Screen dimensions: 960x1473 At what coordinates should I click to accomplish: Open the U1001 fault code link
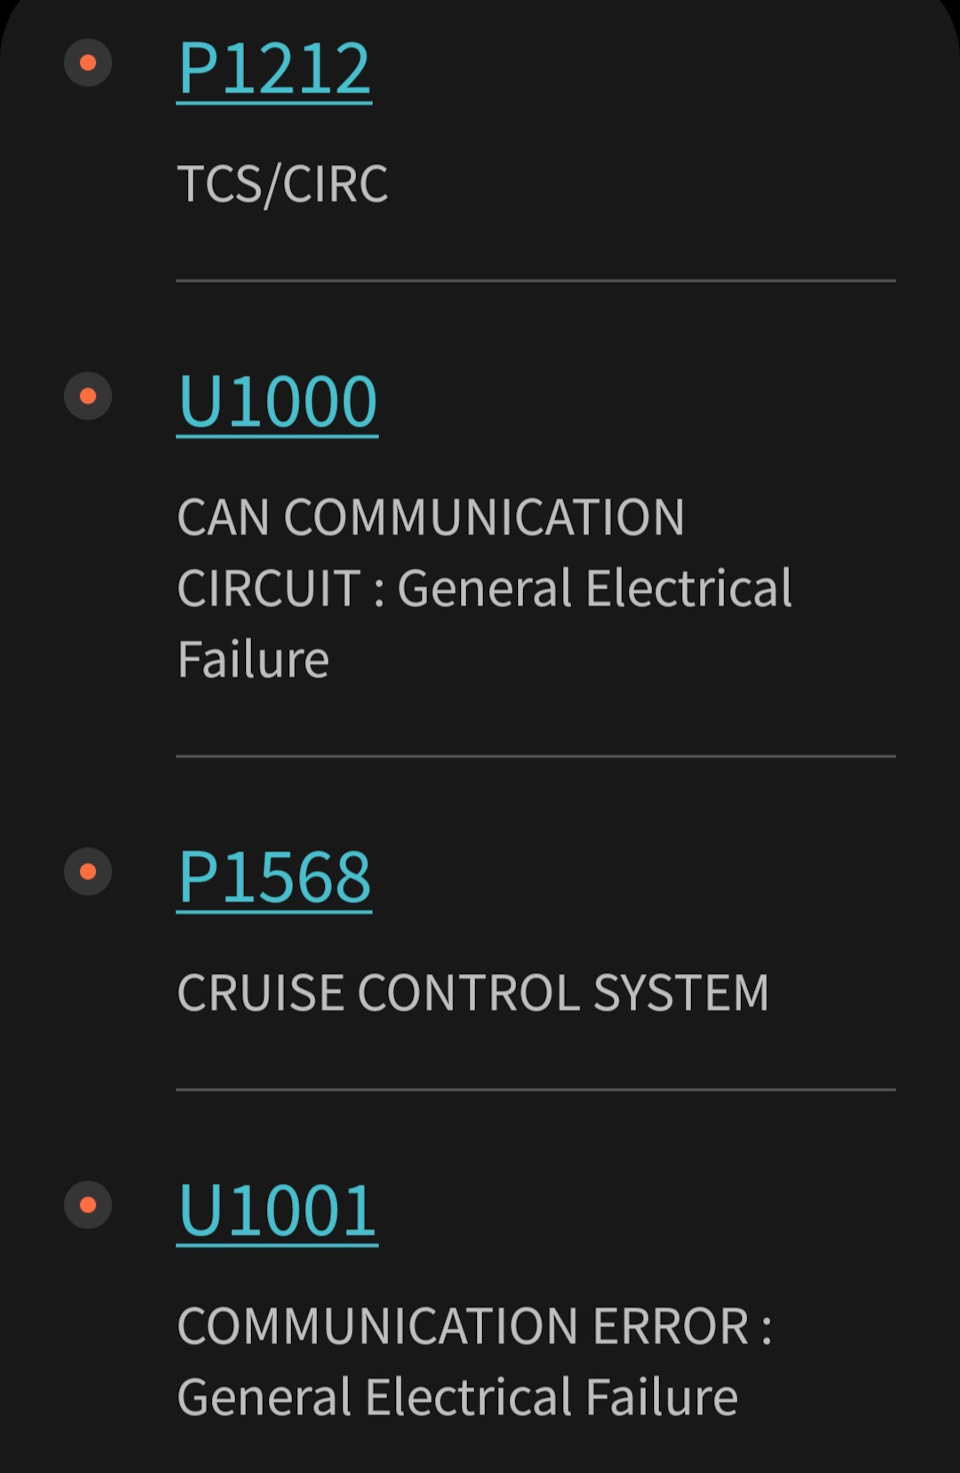click(277, 1211)
